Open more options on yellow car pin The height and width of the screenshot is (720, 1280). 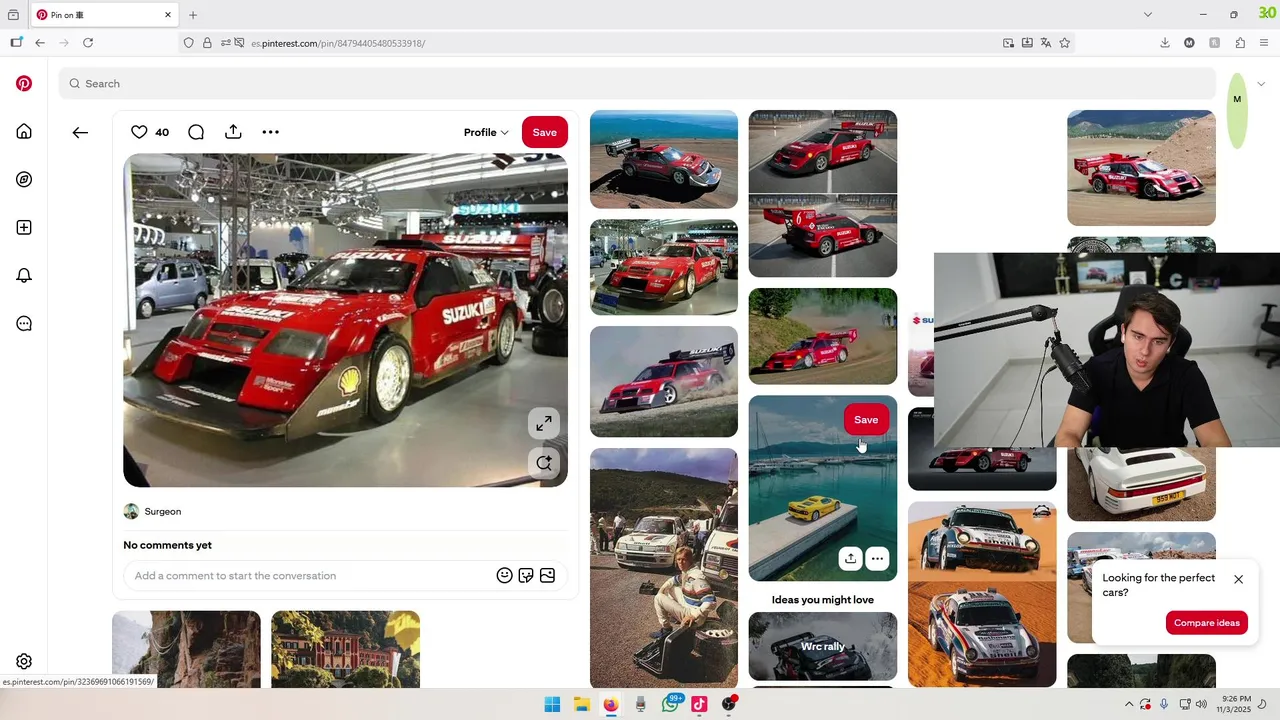tap(877, 559)
